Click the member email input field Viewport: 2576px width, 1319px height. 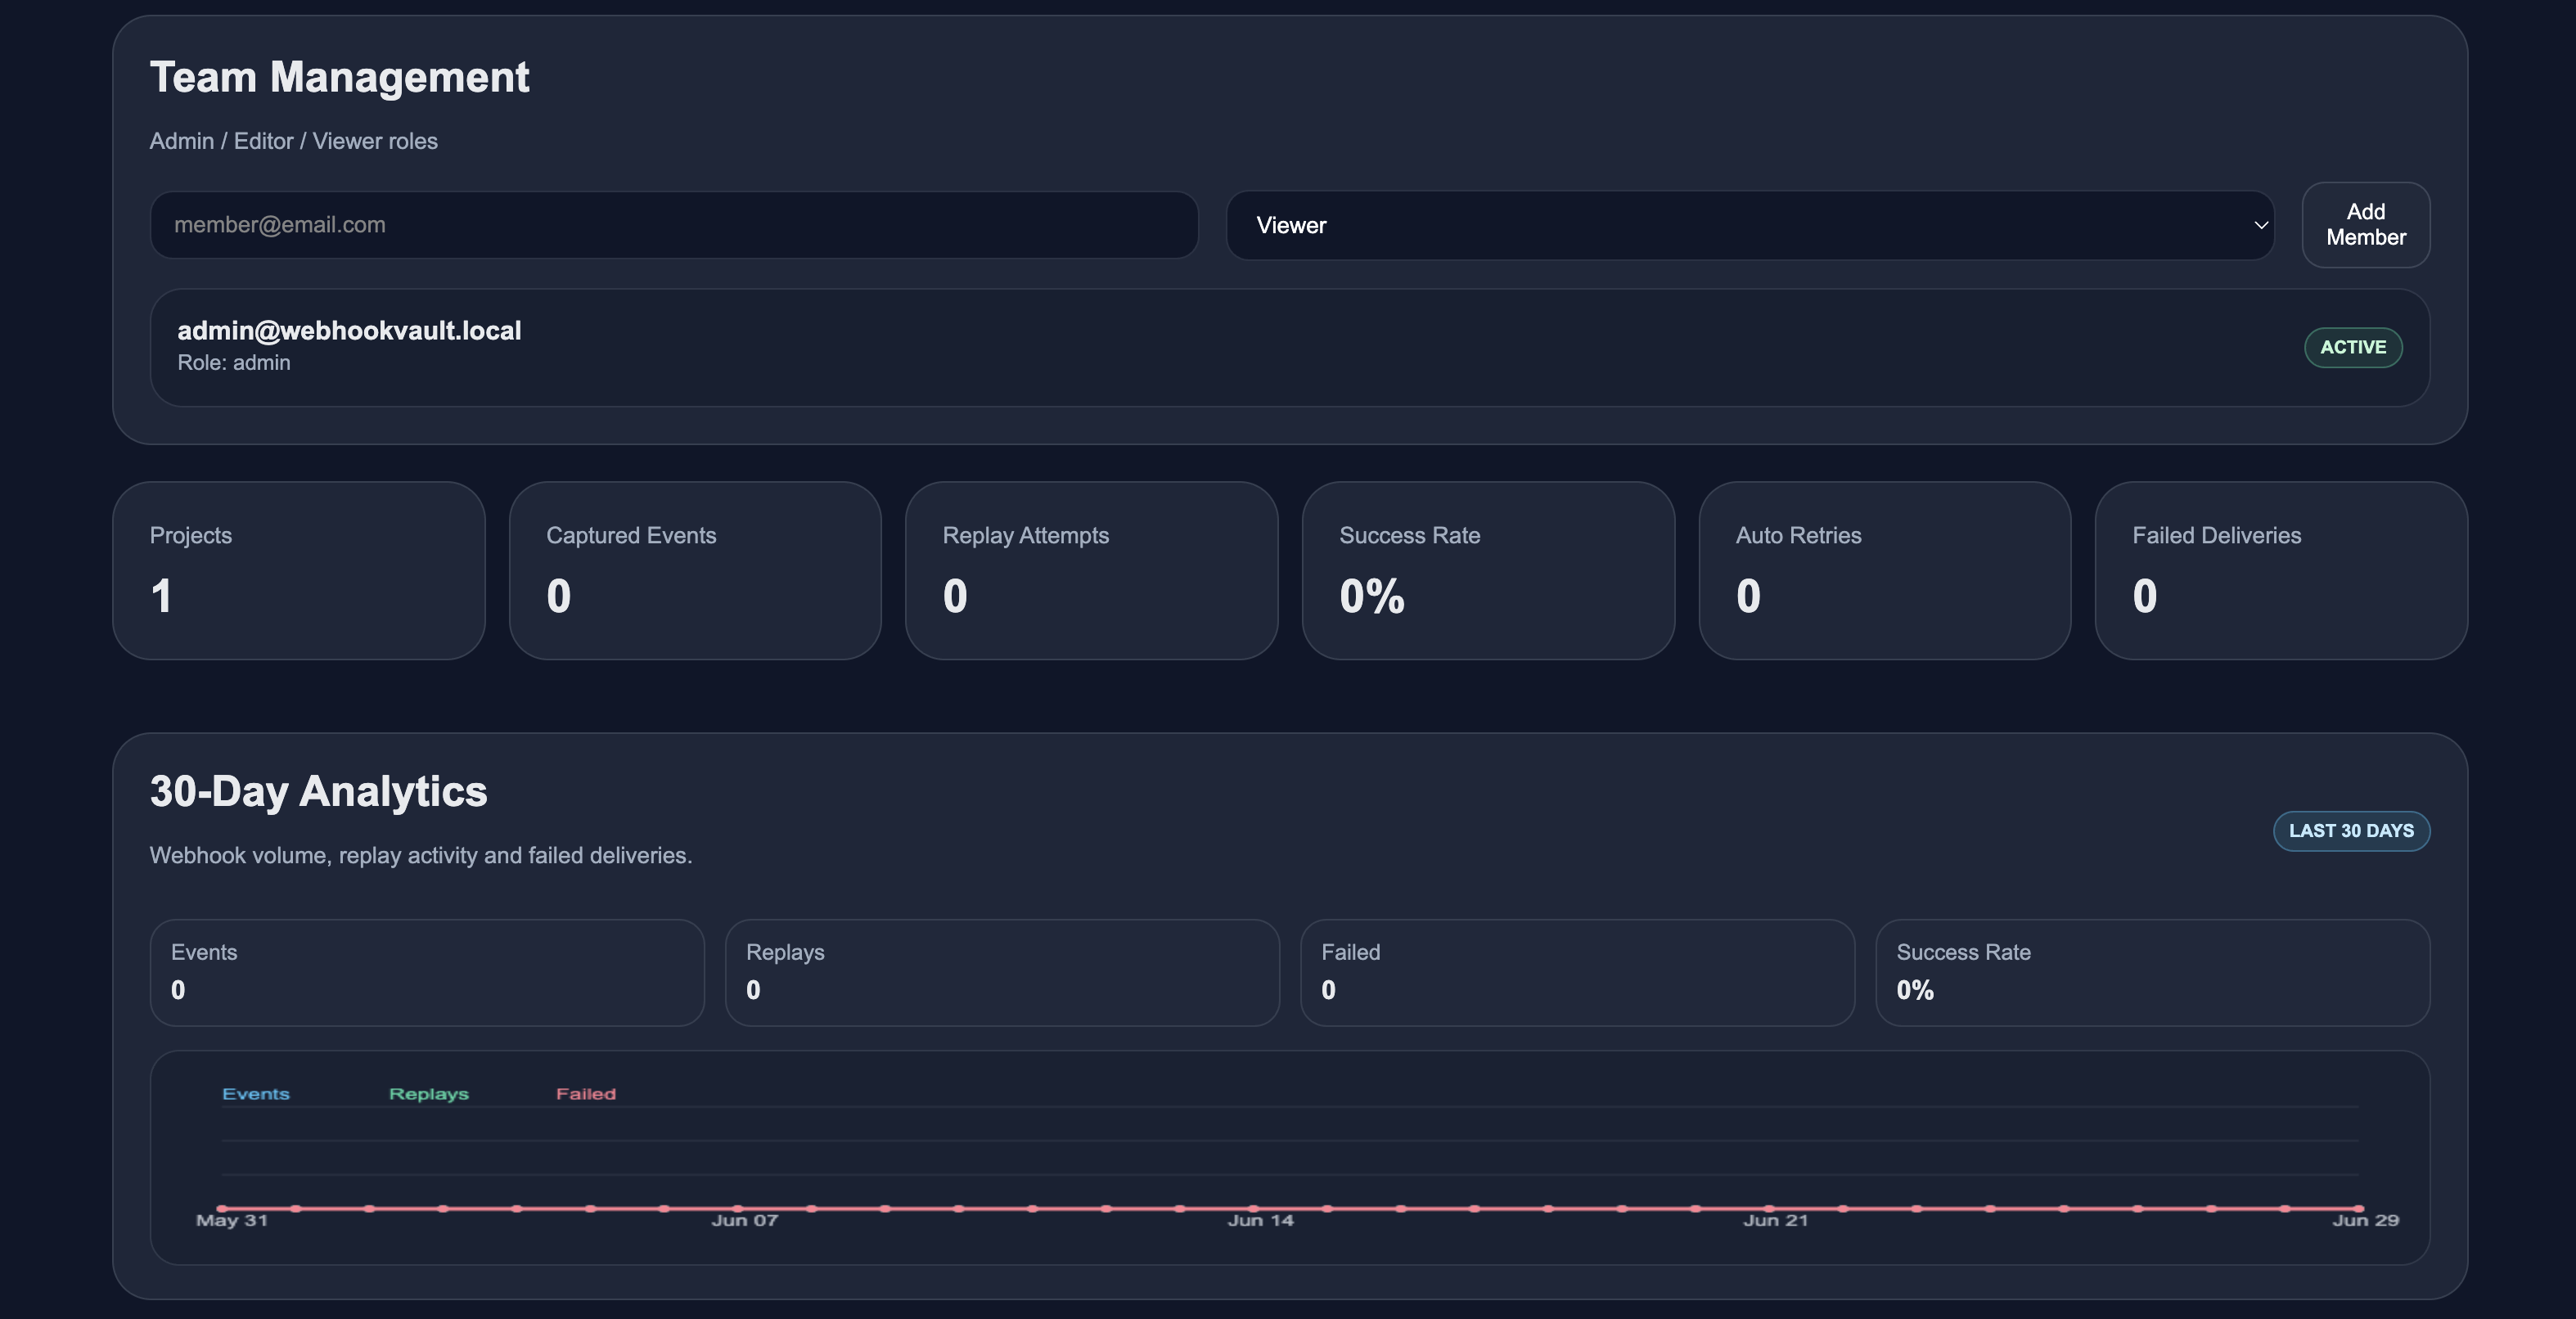click(674, 225)
